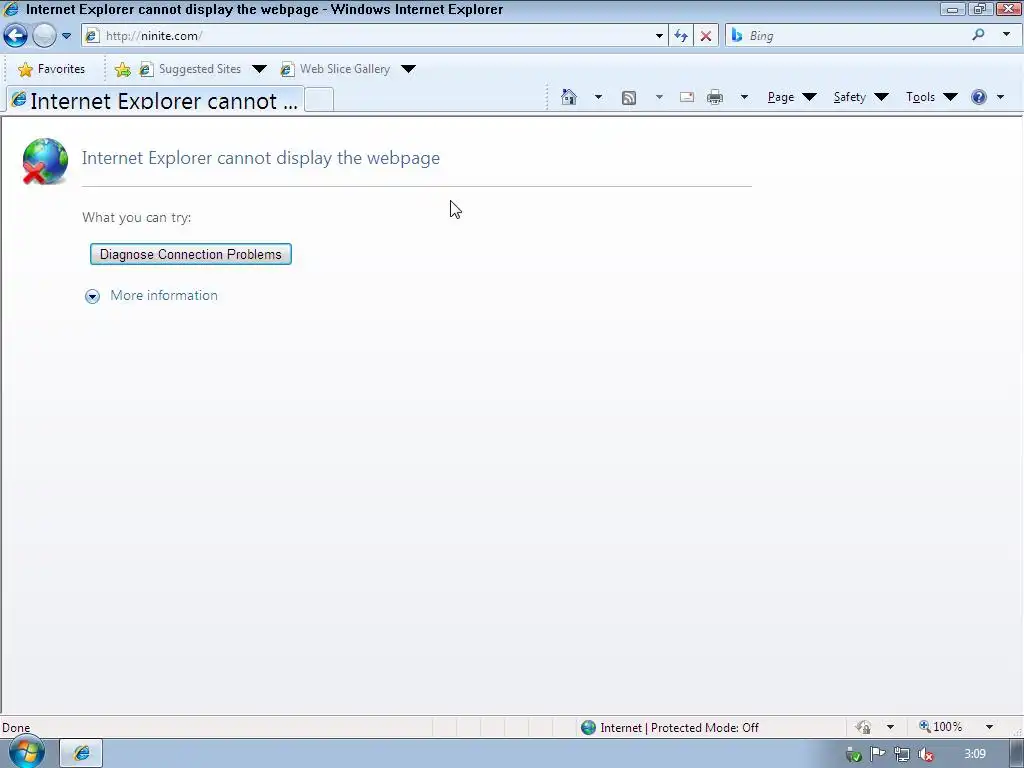Screen dimensions: 1024x768
Task: Click the Show desktop button
Action: (x=1016, y=754)
